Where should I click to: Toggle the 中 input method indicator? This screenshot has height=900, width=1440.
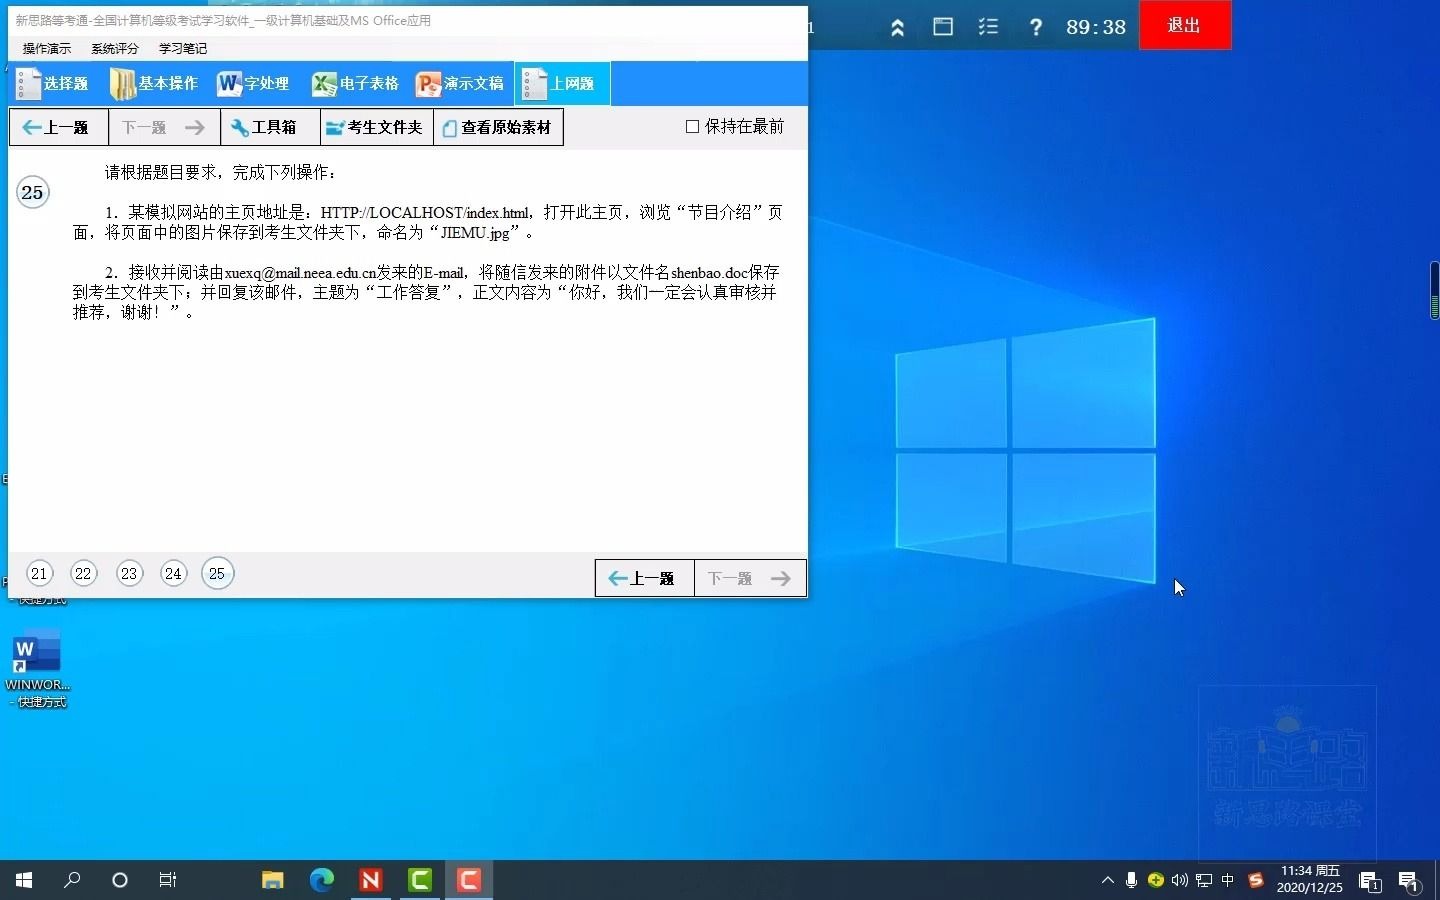coord(1227,881)
